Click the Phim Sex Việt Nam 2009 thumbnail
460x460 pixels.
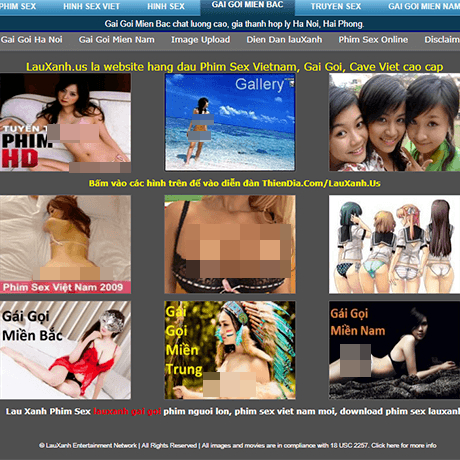[65, 244]
